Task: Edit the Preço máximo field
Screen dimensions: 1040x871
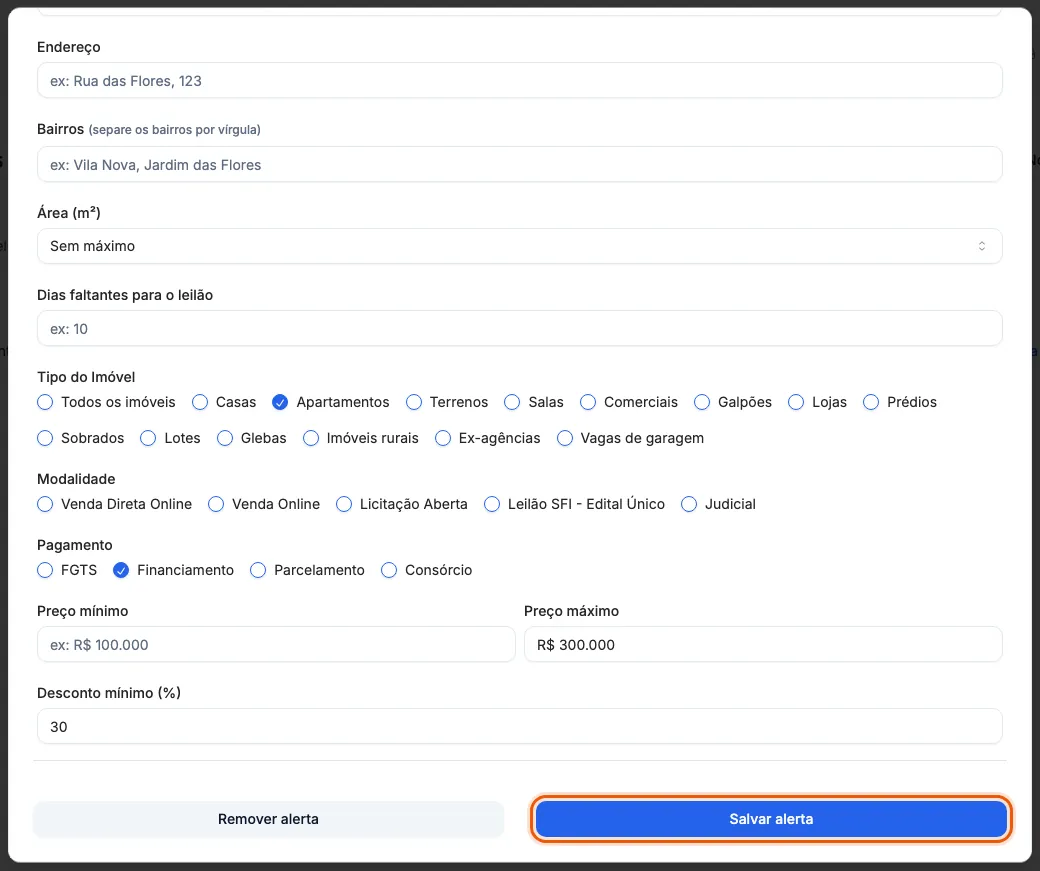Action: tap(763, 644)
